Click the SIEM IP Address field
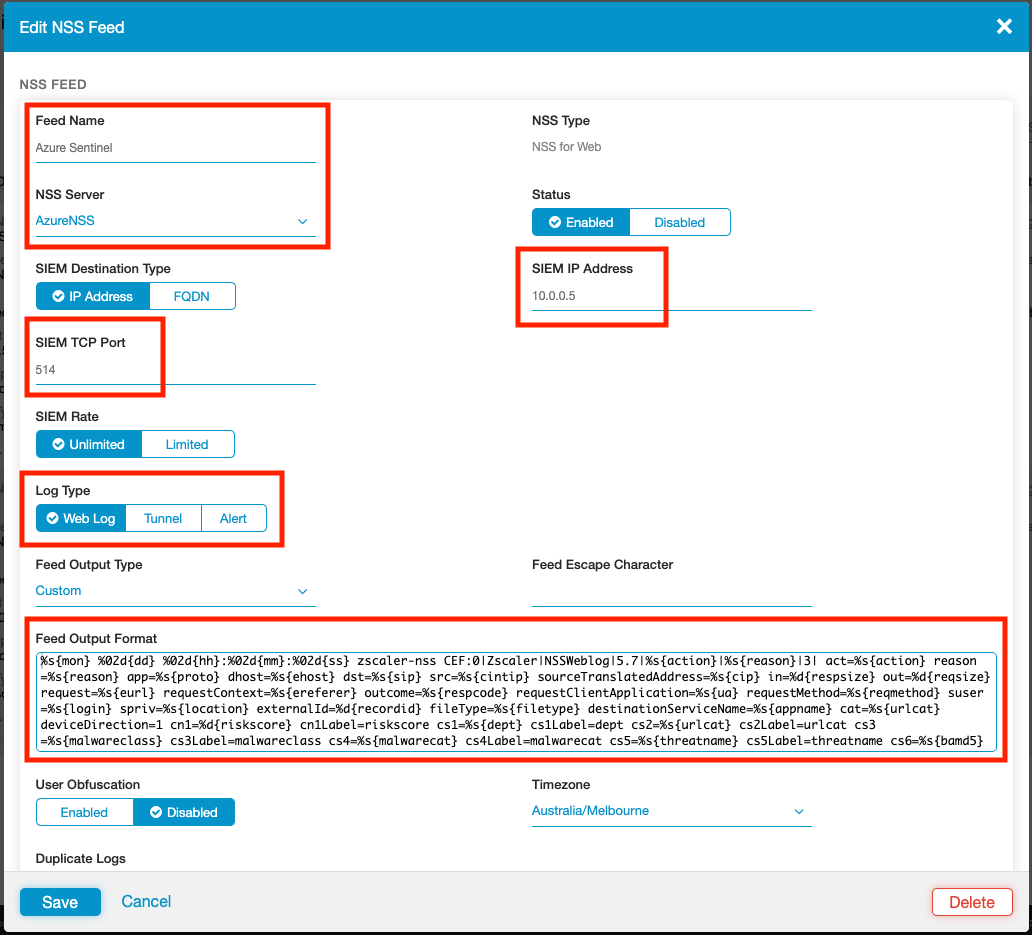Viewport: 1032px width, 935px height. 671,296
